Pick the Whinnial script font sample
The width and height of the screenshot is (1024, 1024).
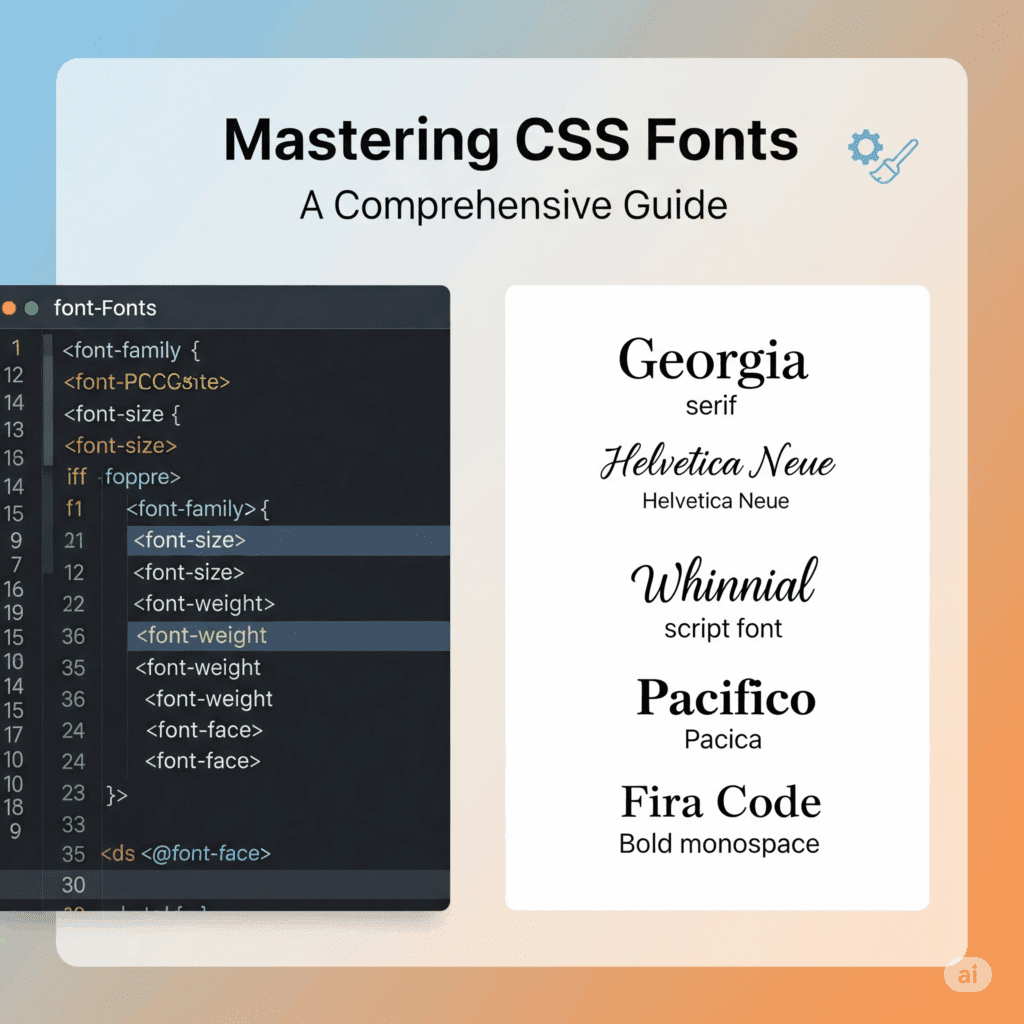point(723,583)
